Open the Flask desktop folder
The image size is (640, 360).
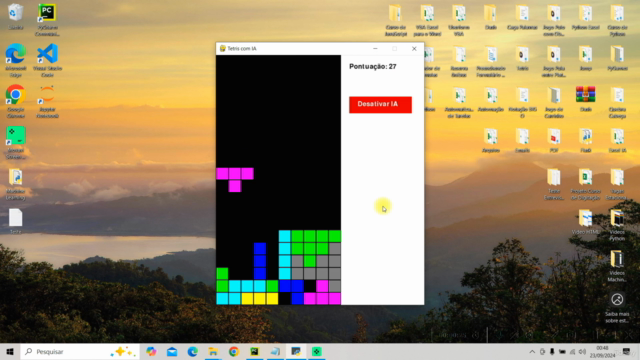[585, 140]
